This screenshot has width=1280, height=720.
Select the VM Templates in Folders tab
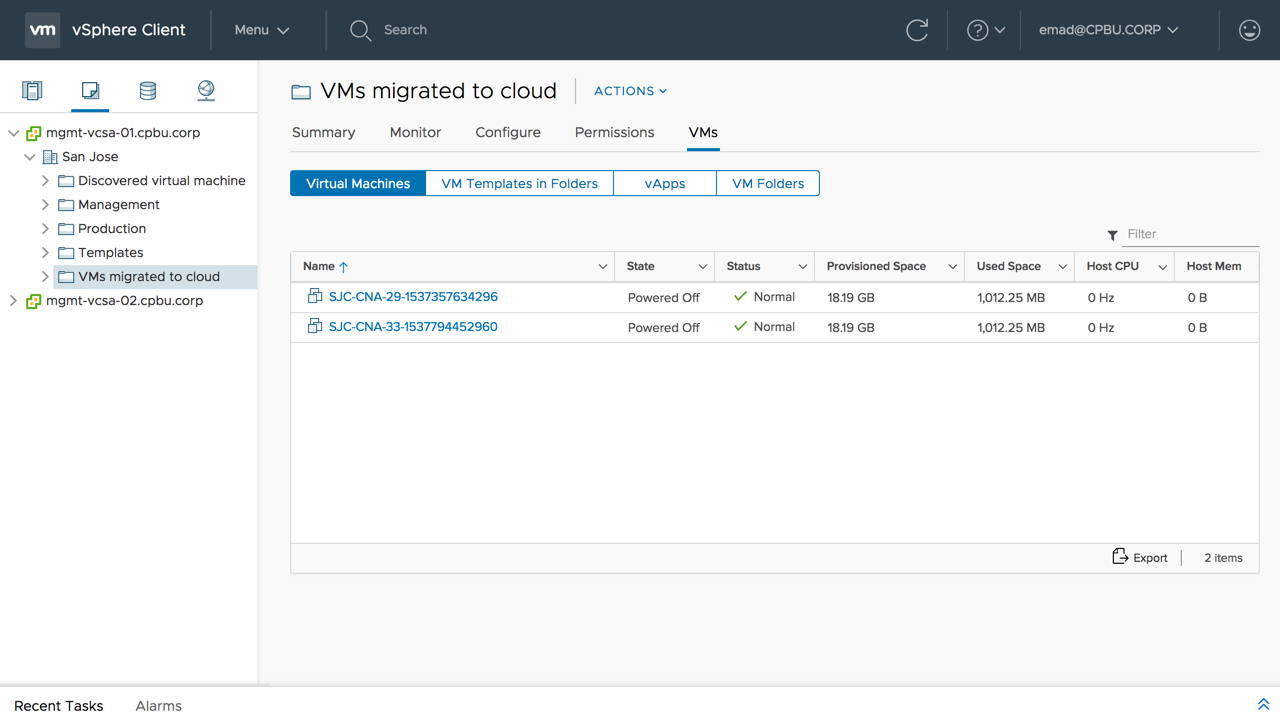point(519,184)
